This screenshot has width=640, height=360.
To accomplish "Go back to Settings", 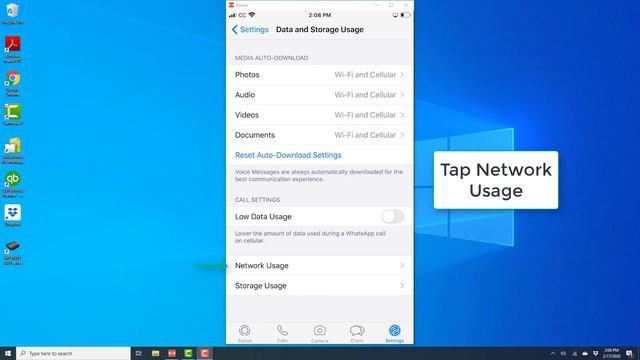I will point(250,29).
